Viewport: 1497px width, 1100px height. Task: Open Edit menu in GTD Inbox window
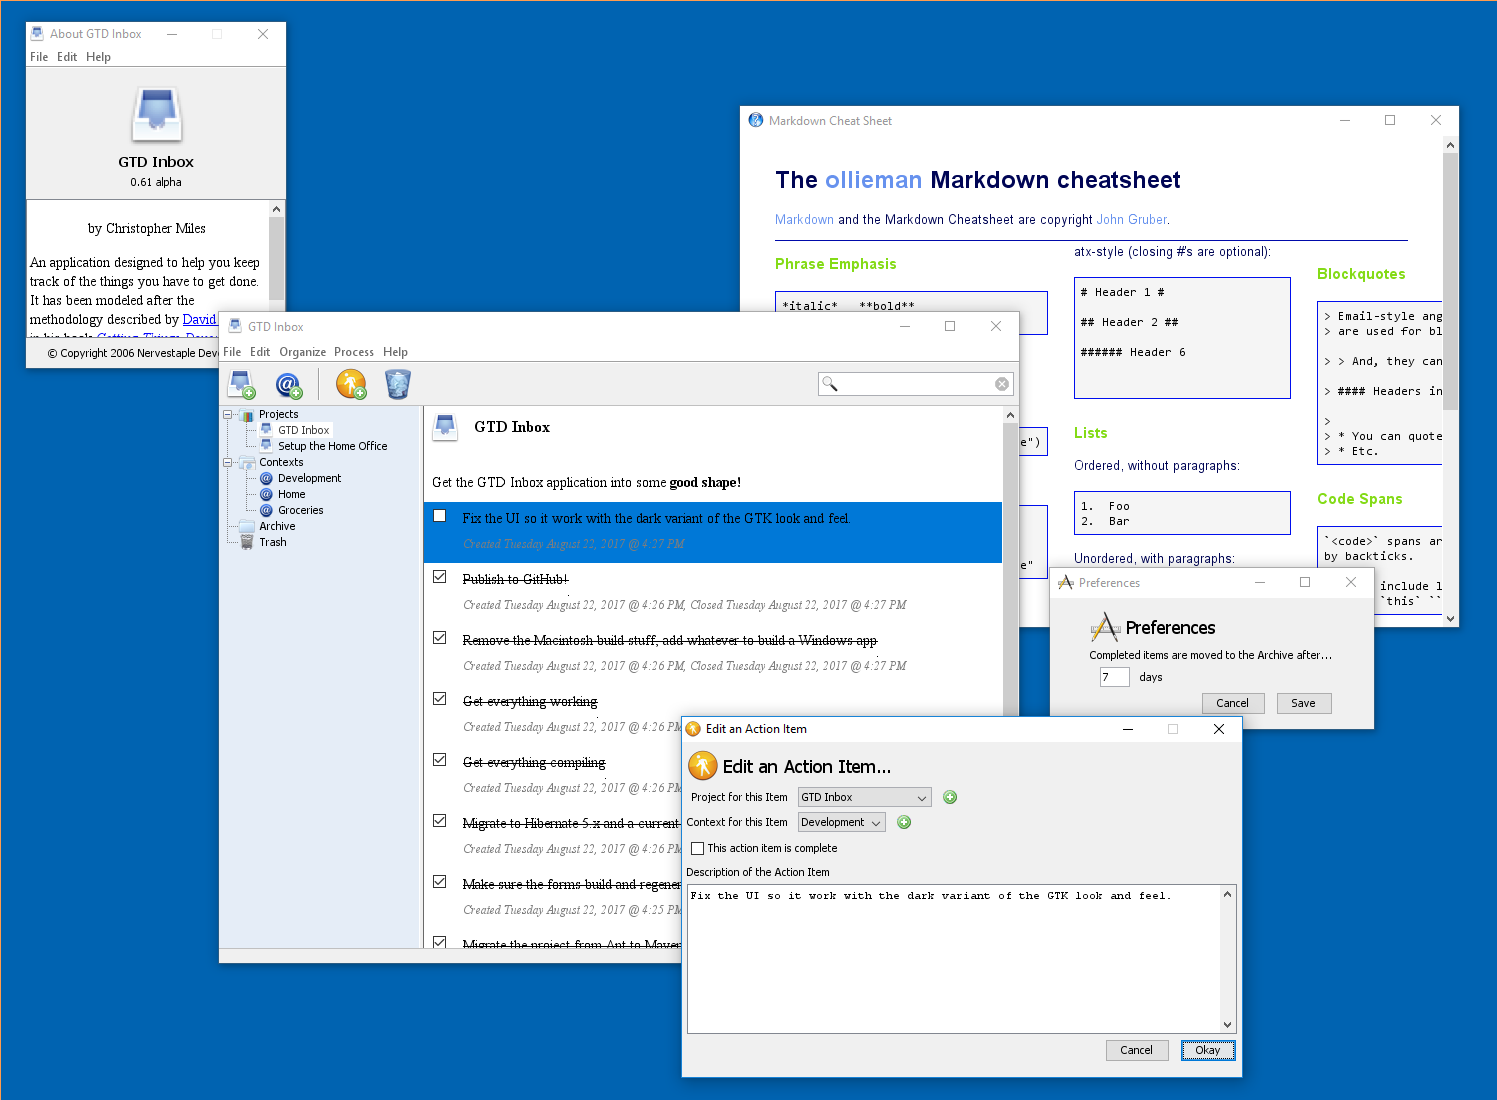(x=260, y=352)
